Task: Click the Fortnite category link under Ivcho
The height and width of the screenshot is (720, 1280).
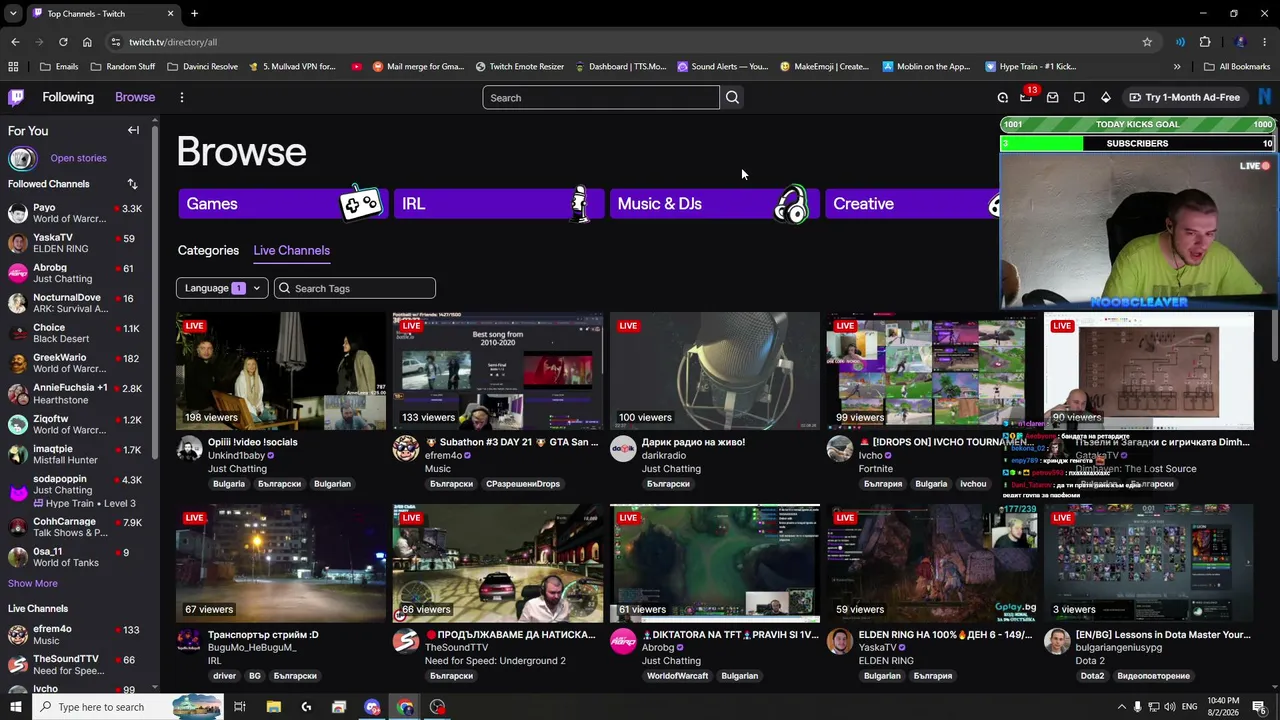Action: point(875,468)
